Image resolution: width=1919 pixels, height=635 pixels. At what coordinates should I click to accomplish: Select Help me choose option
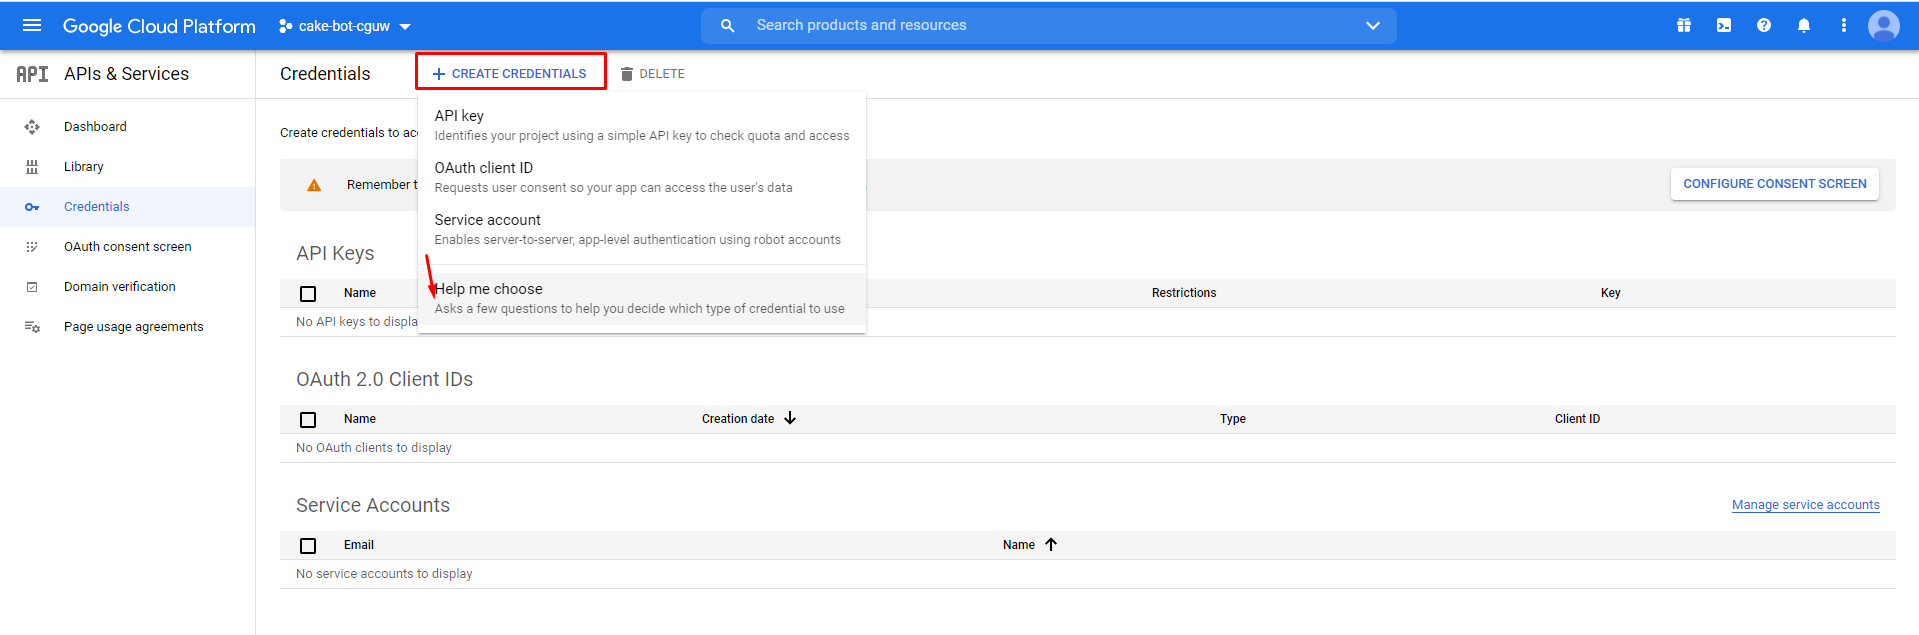click(x=642, y=298)
